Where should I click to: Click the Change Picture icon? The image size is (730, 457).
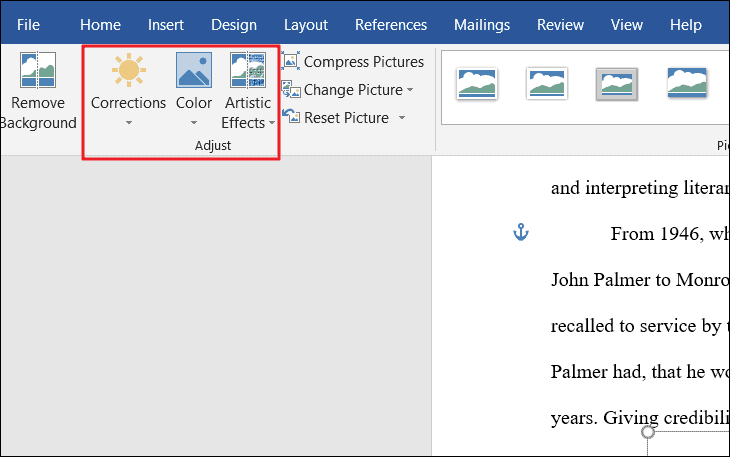[x=291, y=90]
